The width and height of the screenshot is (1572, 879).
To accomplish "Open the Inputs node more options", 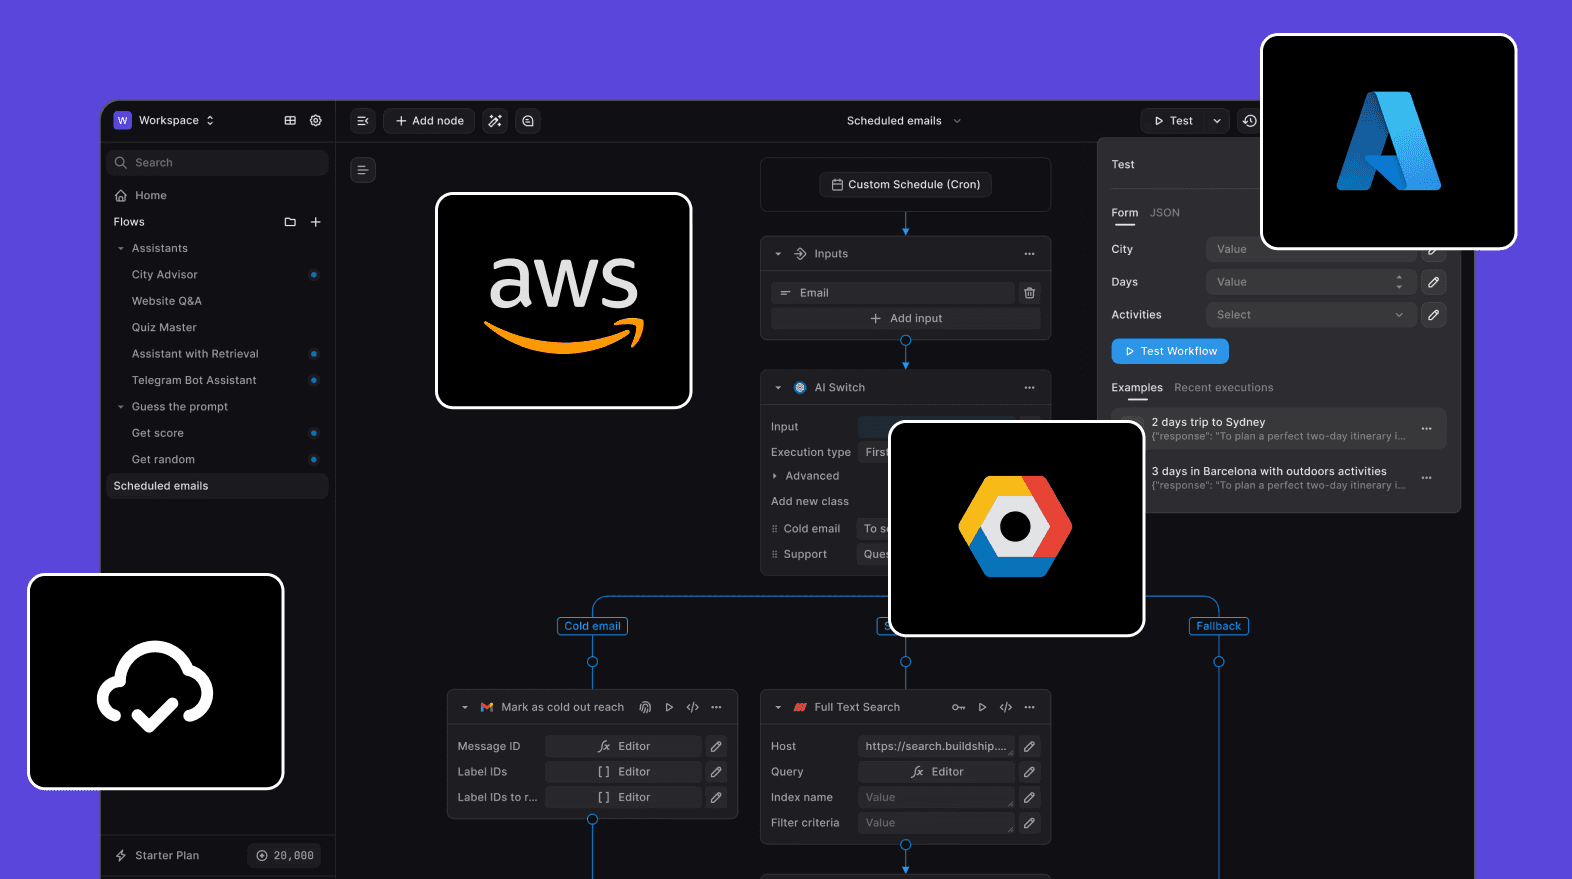I will click(1029, 254).
